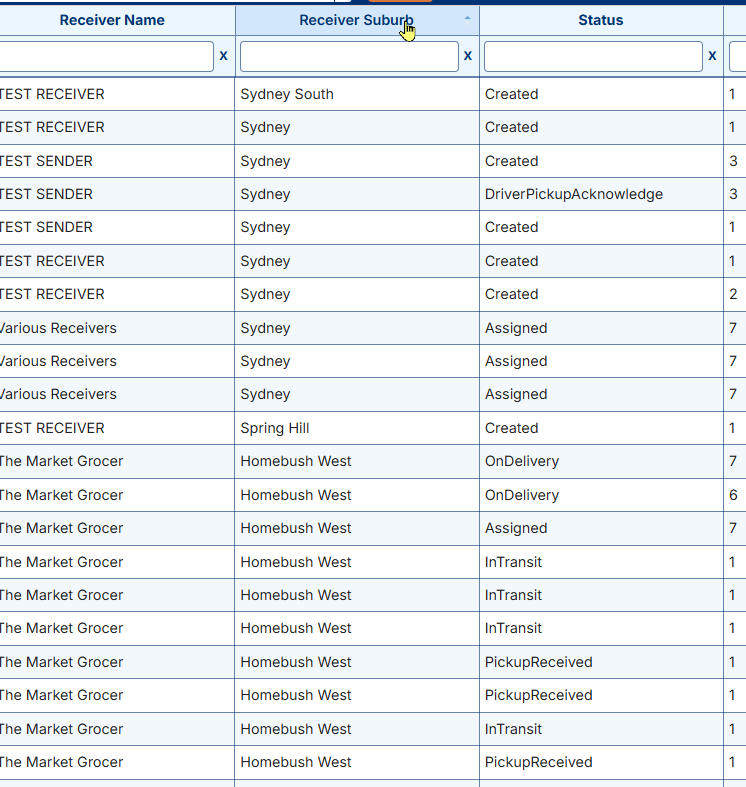
Task: Click Created status in the Spring Hill row
Action: pyautogui.click(x=511, y=428)
